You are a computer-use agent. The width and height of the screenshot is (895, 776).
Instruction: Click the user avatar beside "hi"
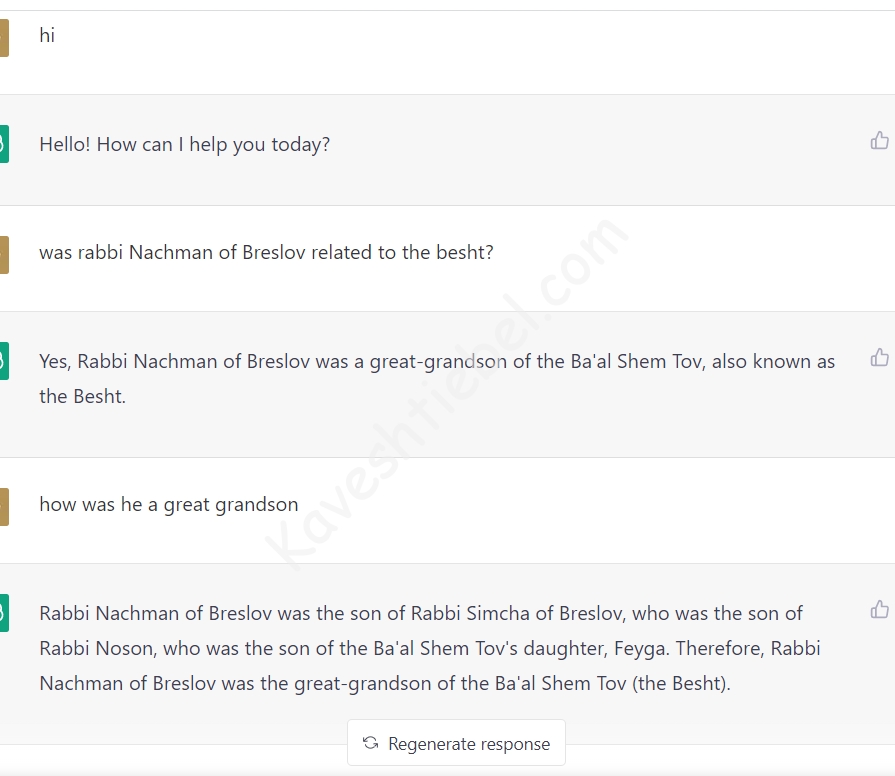(x=4, y=38)
